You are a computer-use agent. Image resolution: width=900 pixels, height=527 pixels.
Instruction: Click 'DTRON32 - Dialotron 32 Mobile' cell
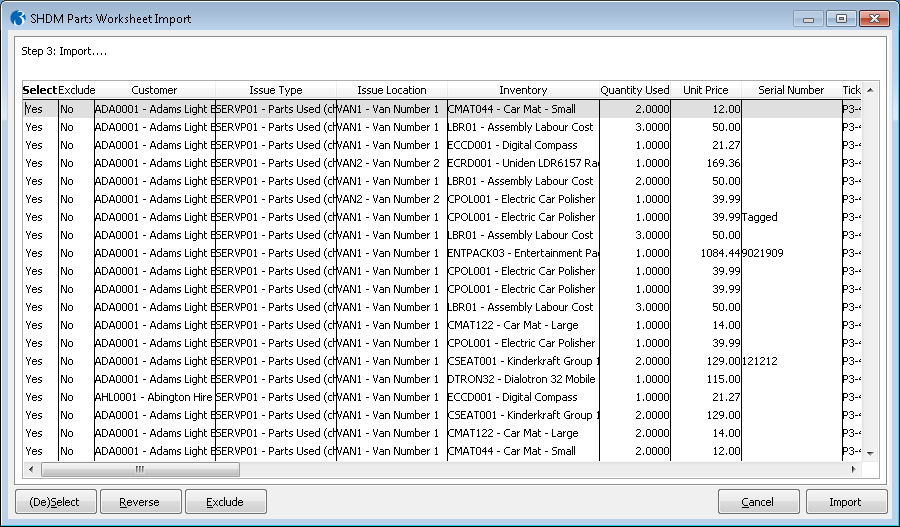click(x=521, y=379)
